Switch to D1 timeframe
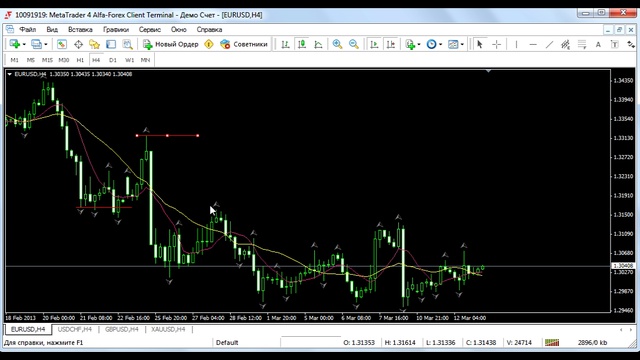 point(113,60)
